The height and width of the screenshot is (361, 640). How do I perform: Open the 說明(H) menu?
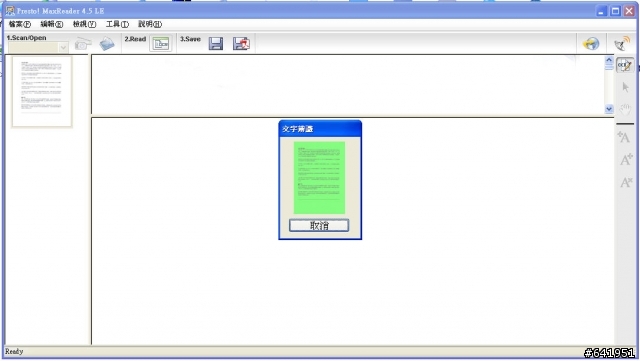pos(150,24)
